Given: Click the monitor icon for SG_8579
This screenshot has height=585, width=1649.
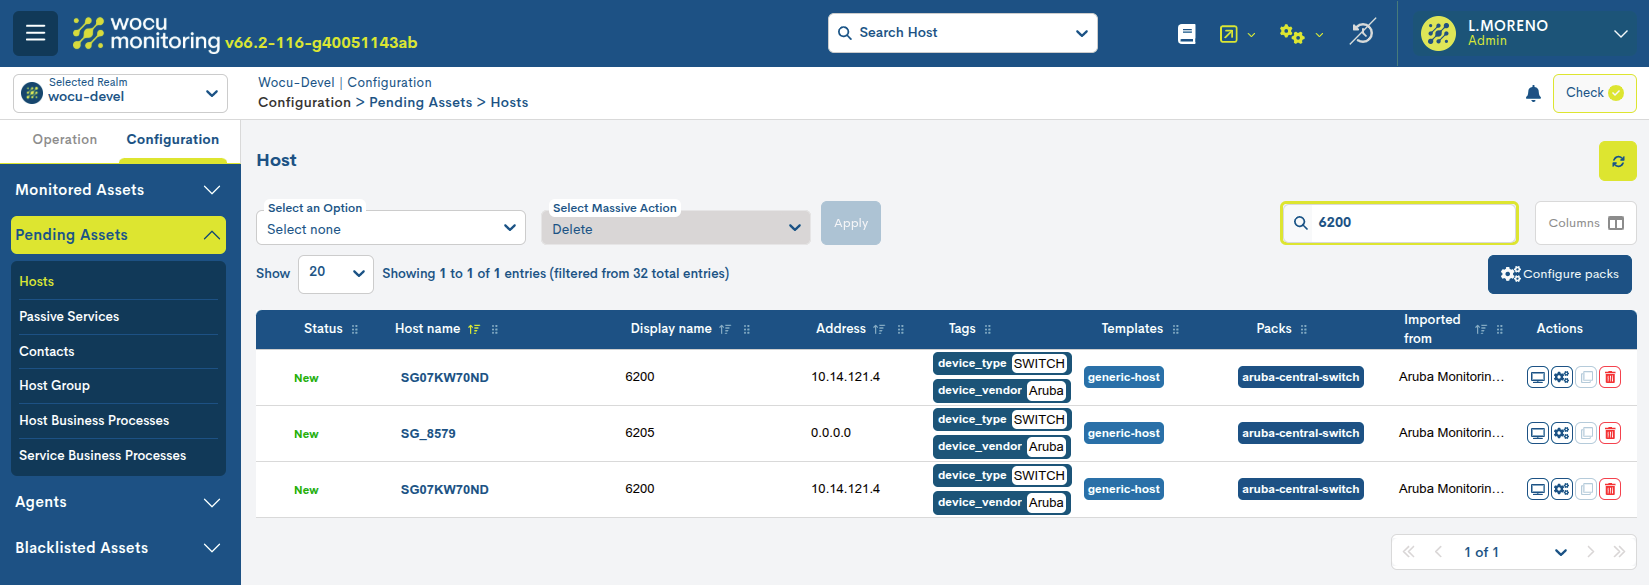Looking at the screenshot, I should coord(1538,433).
